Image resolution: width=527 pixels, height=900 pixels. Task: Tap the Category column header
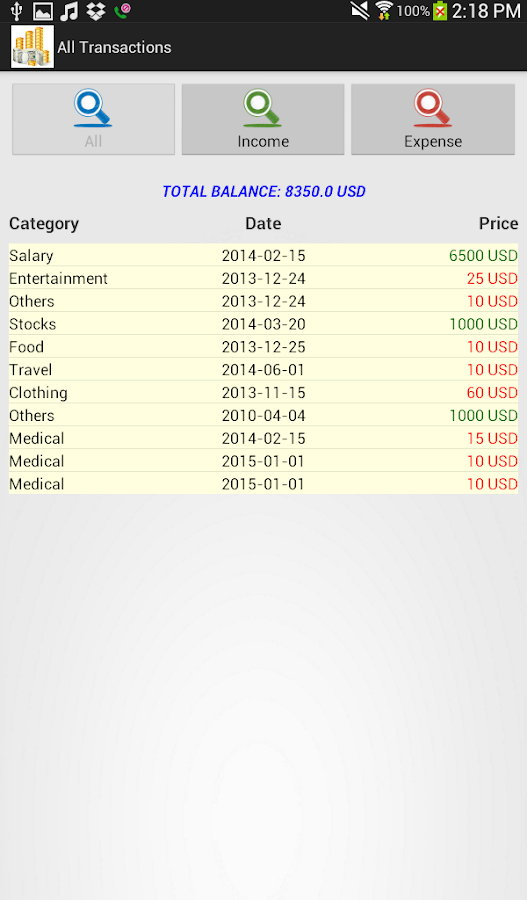(x=44, y=224)
